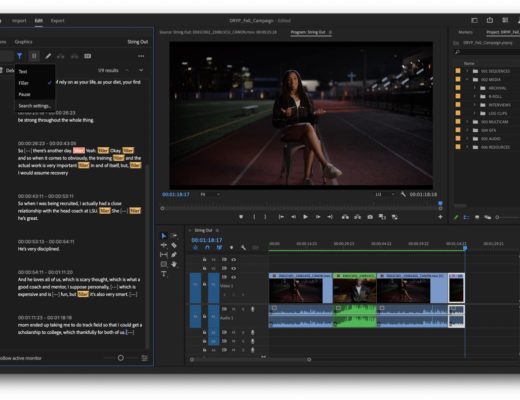Toggle the Project panel writable pencil icon

[456, 217]
